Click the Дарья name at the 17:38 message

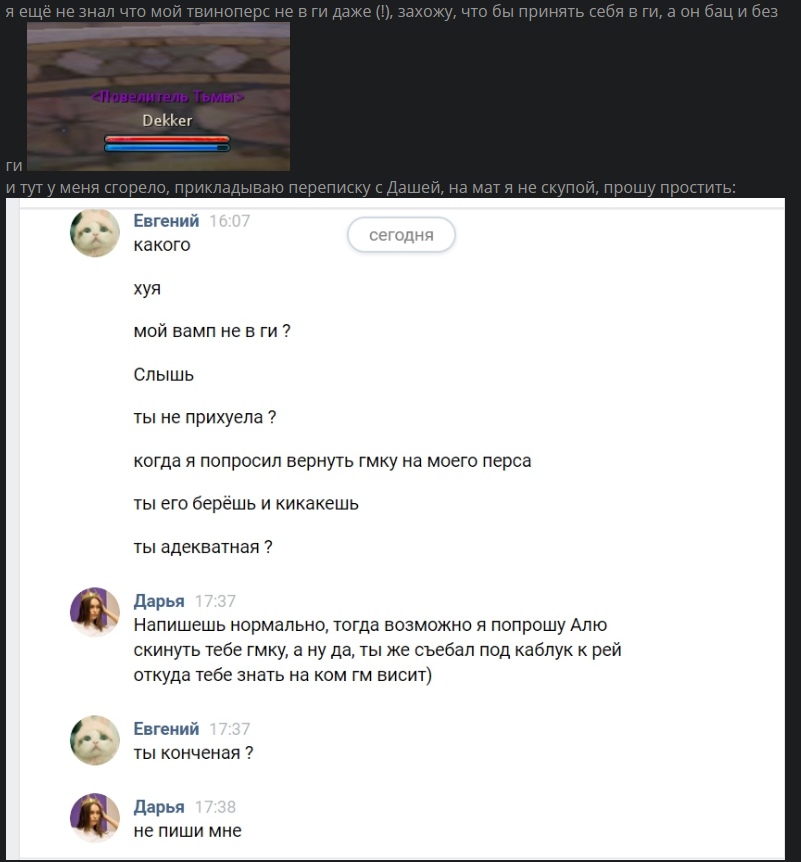coord(159,806)
